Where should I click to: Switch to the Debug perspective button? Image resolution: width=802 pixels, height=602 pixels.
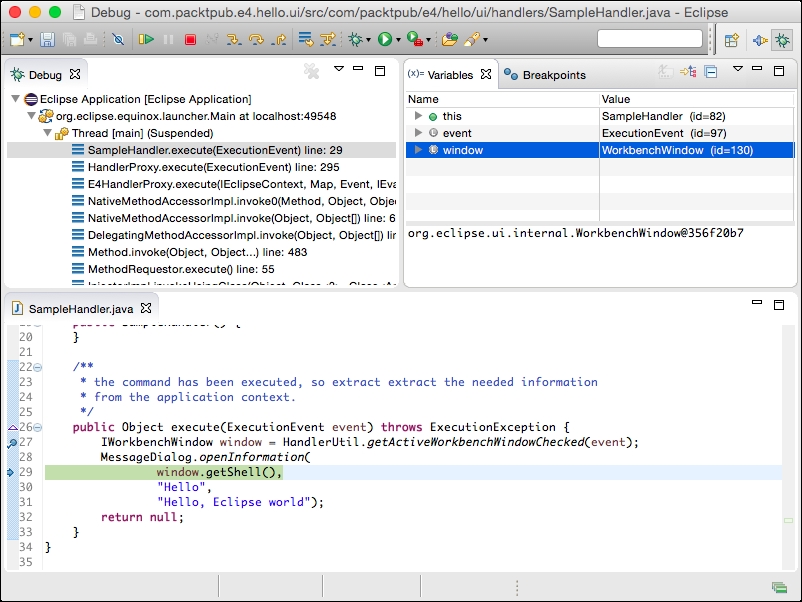(781, 40)
